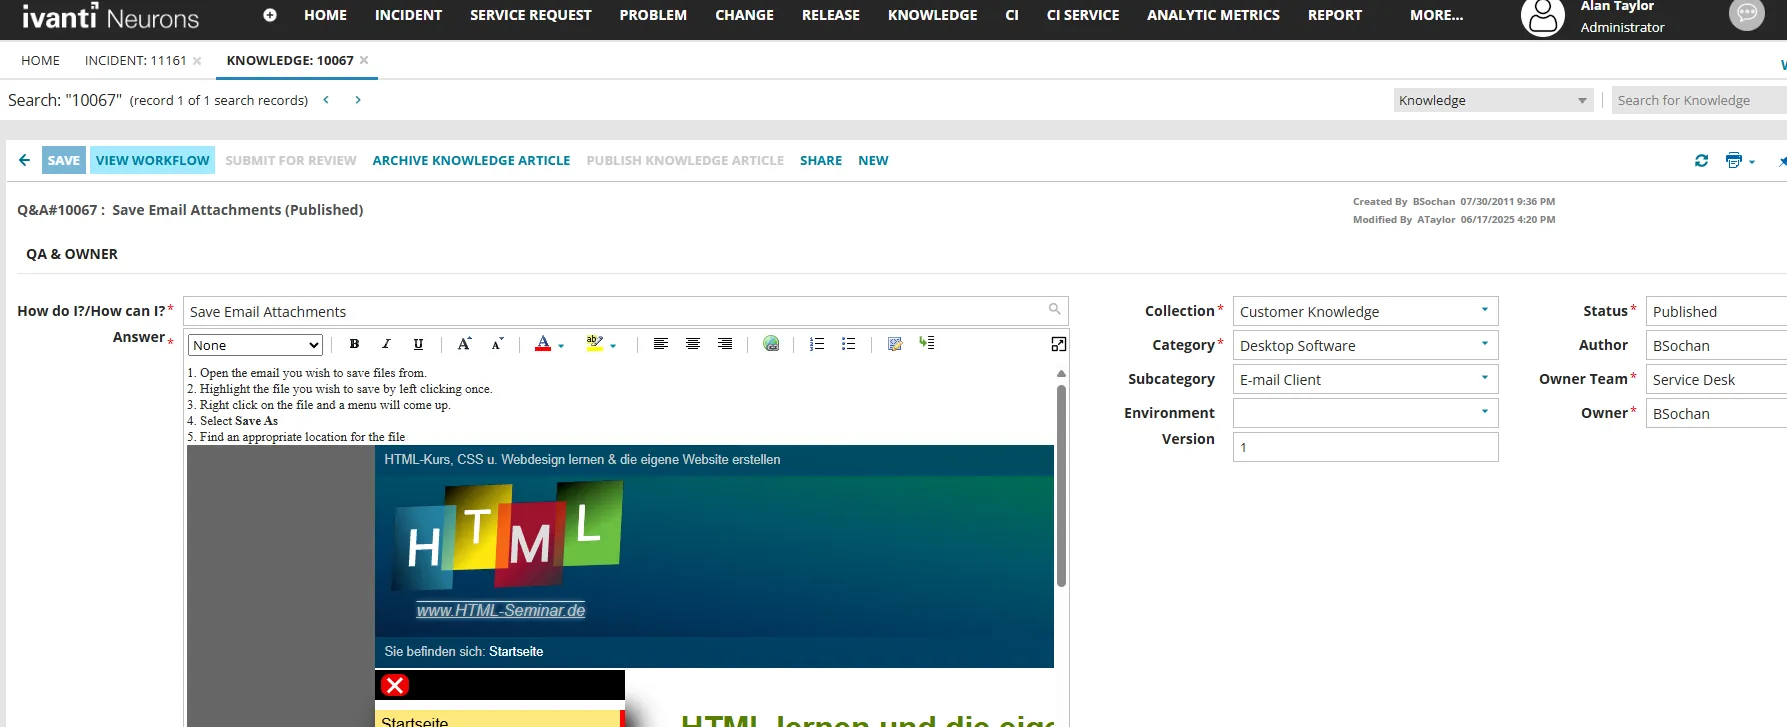Go to the previous search record
Screen dimensions: 1787x727
326,100
